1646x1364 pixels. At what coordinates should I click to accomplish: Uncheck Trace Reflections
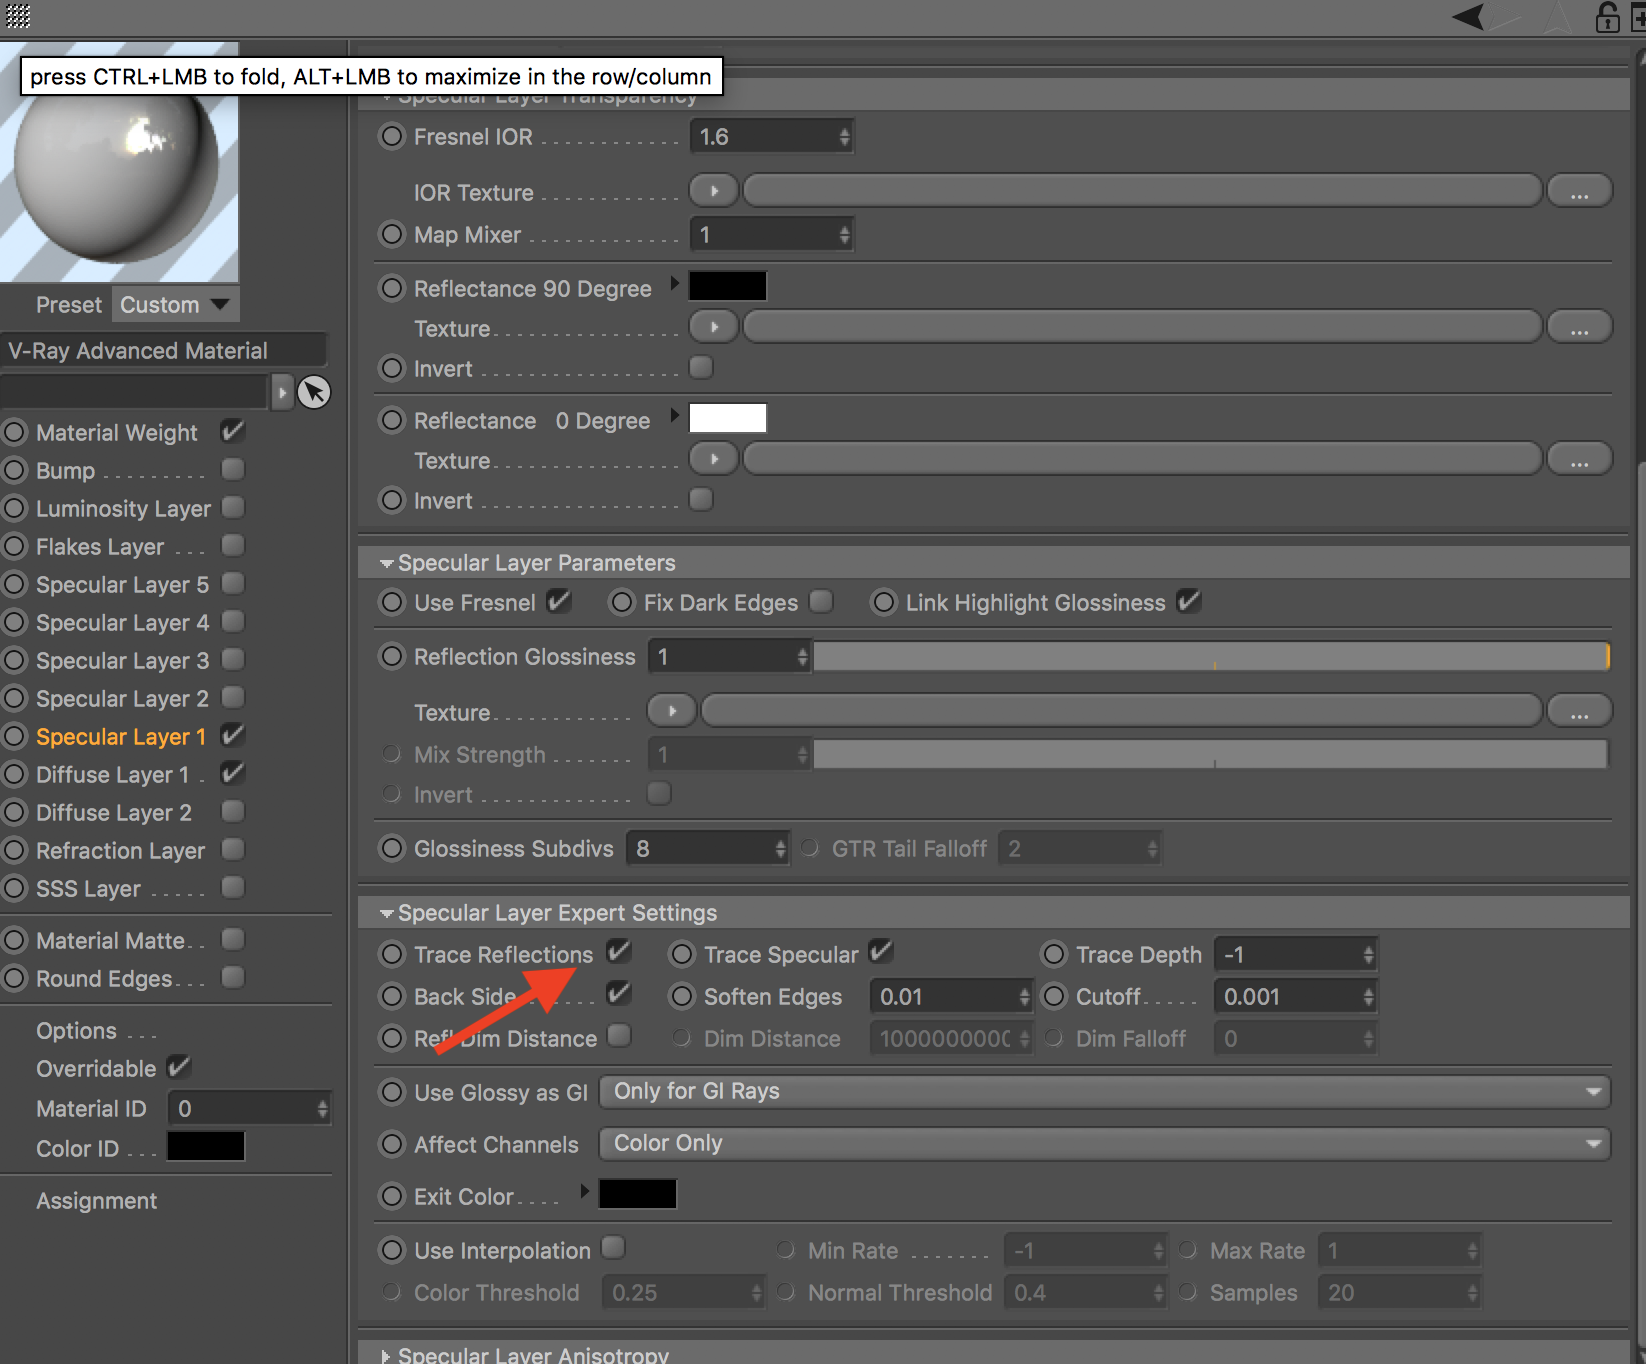(x=619, y=951)
